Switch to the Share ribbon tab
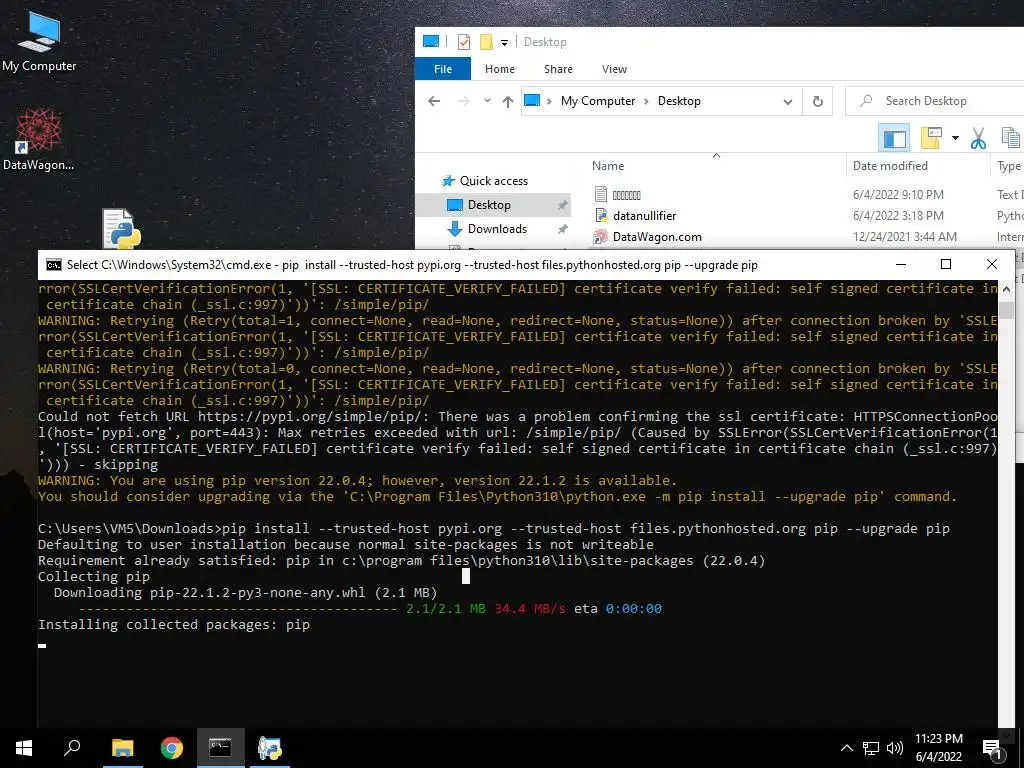 click(558, 69)
